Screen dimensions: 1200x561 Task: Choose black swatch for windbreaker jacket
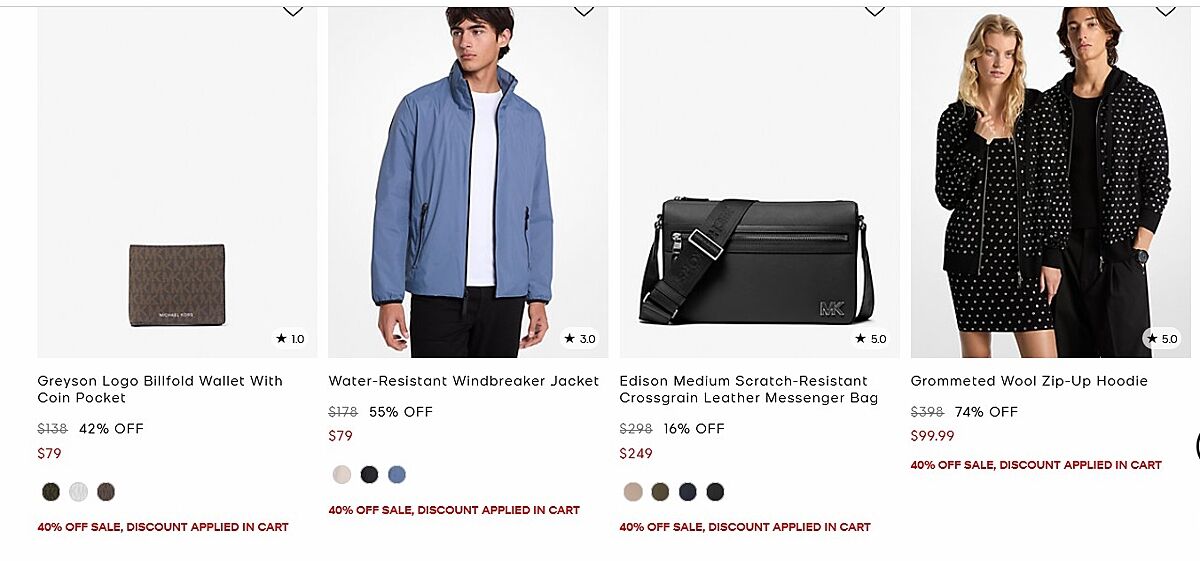tap(370, 475)
